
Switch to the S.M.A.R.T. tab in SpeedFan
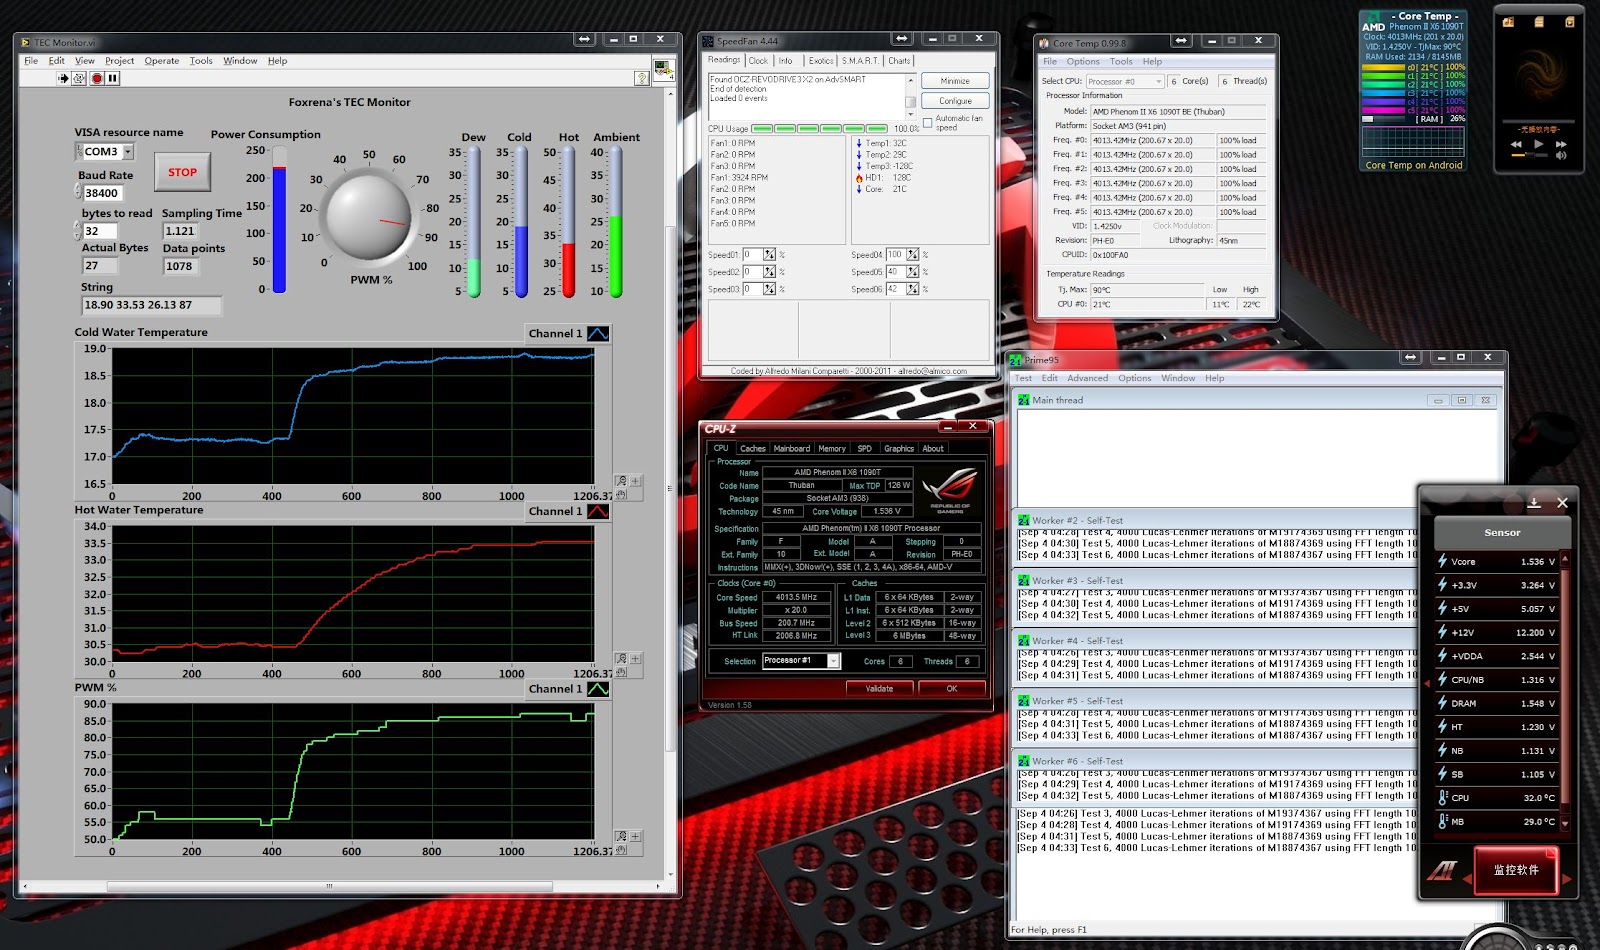pos(860,61)
